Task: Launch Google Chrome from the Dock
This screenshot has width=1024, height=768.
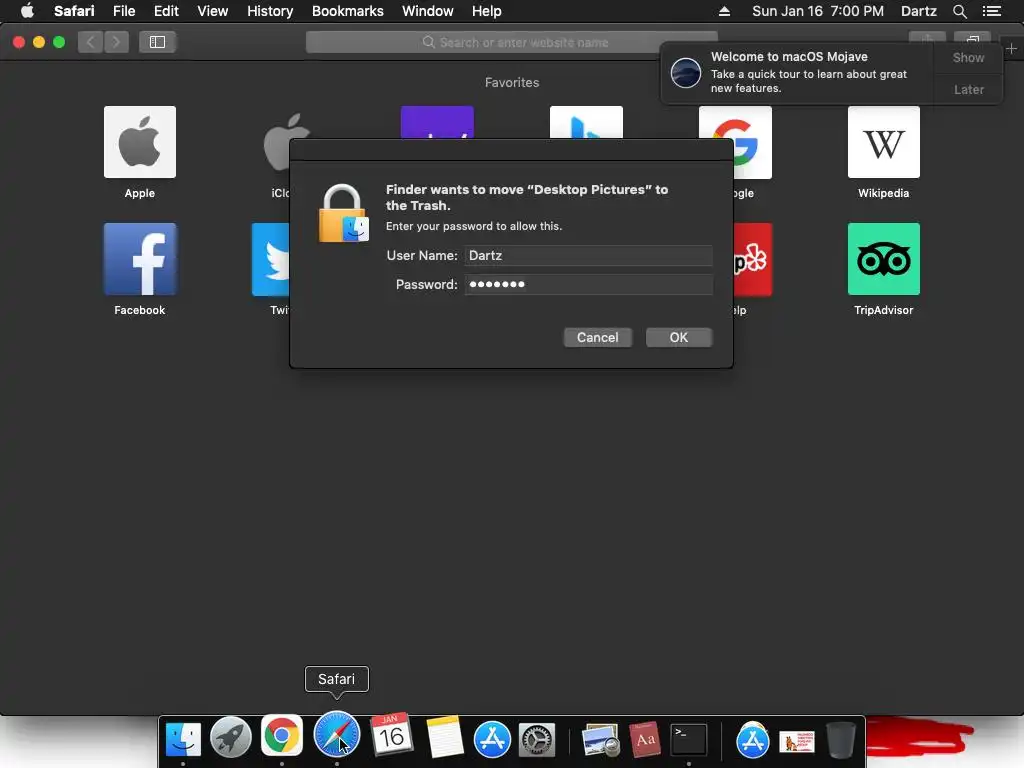Action: [x=281, y=736]
